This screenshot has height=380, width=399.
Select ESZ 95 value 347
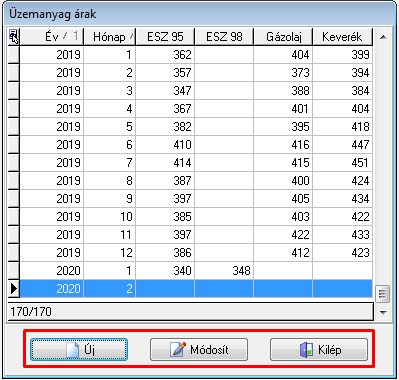[165, 91]
